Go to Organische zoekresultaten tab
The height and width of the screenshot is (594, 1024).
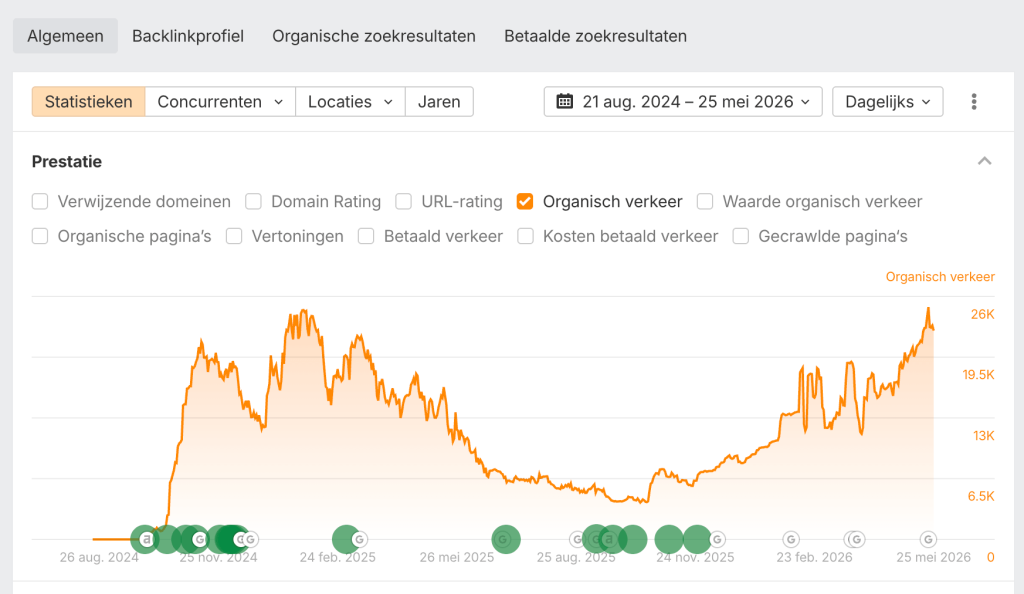click(x=374, y=36)
